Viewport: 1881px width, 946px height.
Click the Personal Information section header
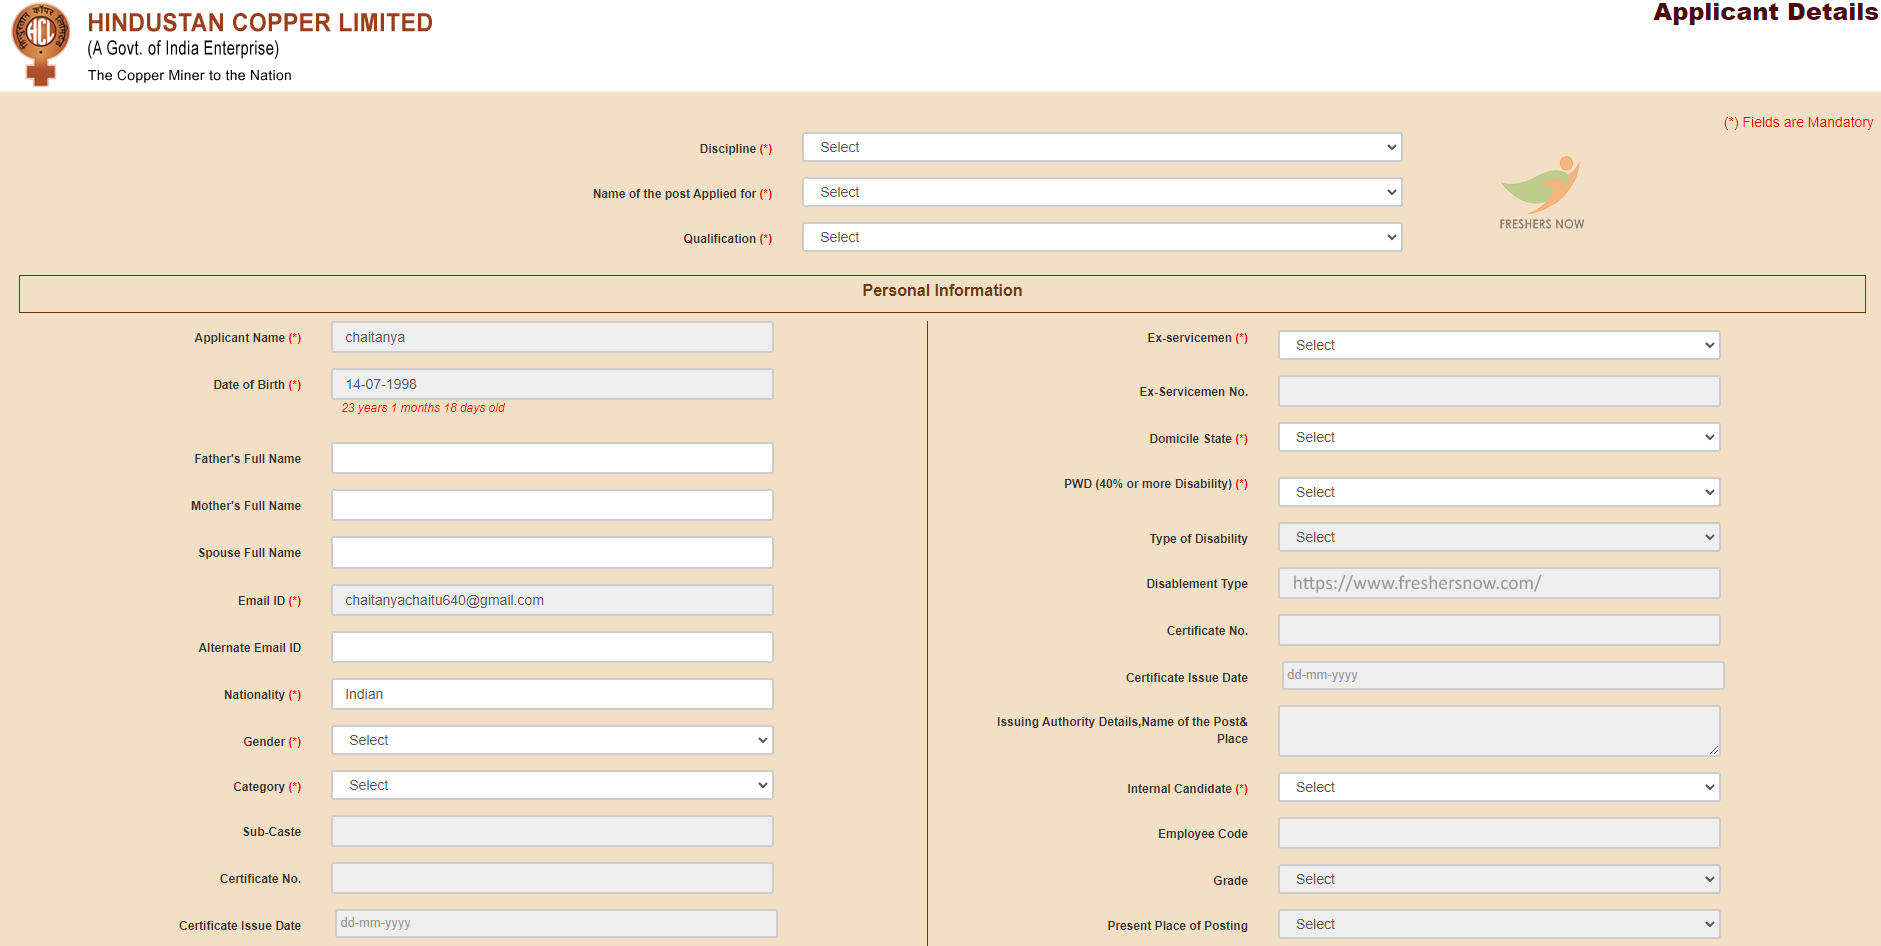point(942,293)
